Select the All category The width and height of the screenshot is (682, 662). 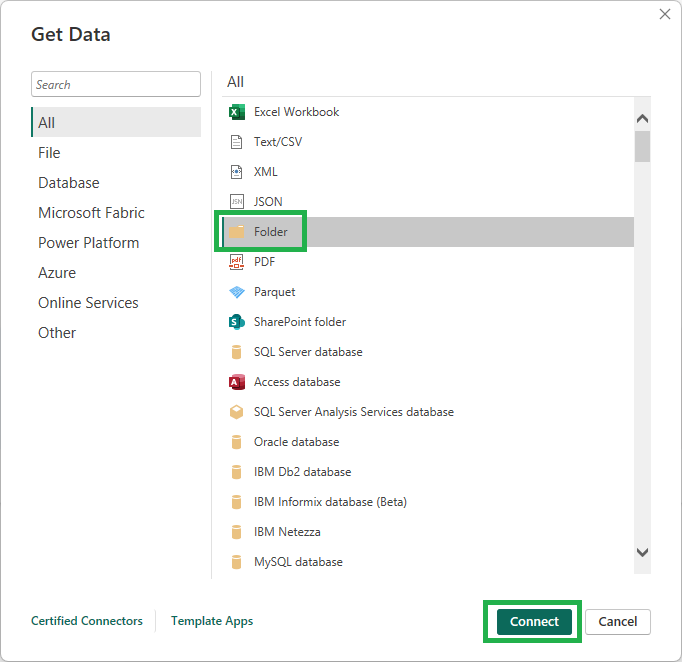point(116,122)
